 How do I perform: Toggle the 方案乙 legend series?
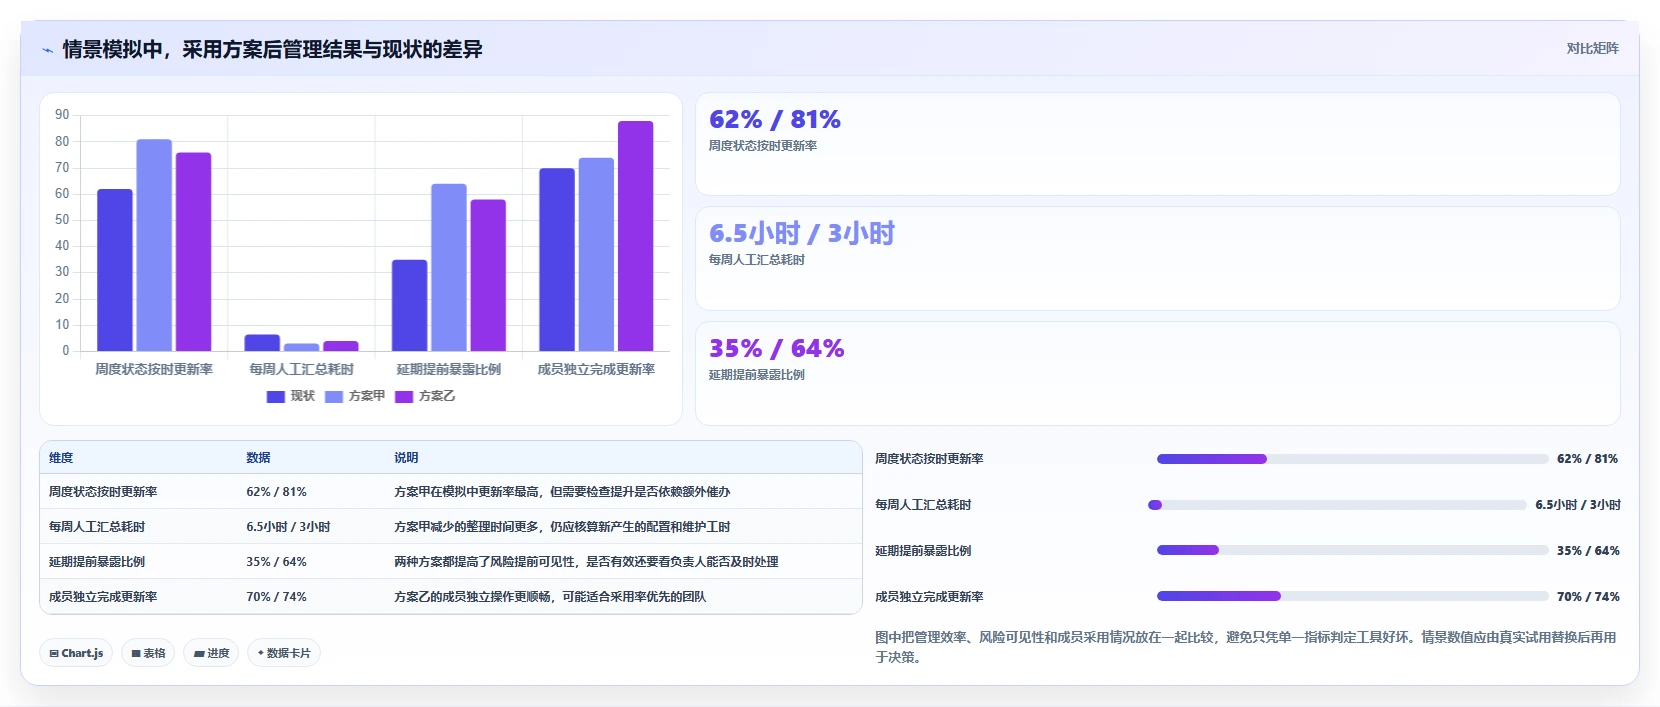click(x=425, y=396)
